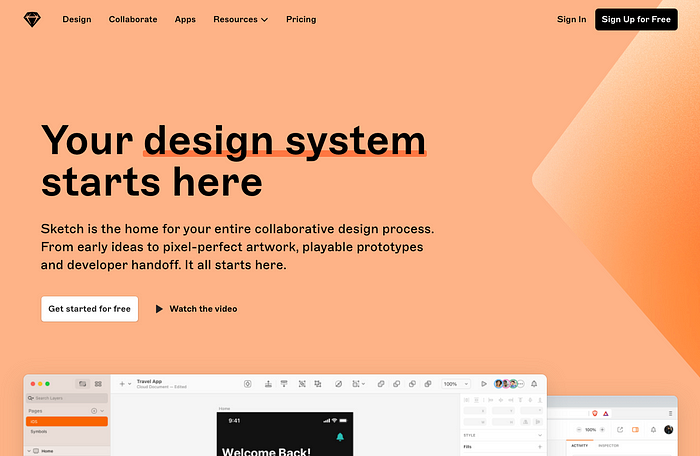Click the Sign In link
The height and width of the screenshot is (456, 700).
(571, 19)
